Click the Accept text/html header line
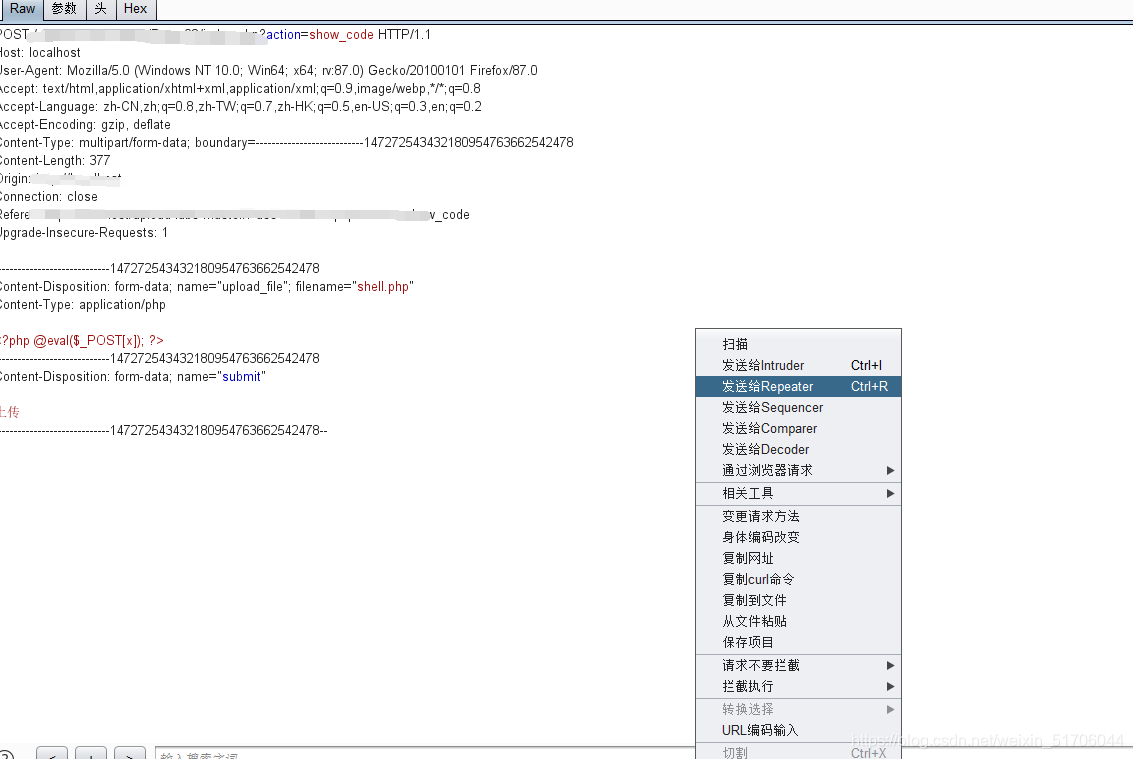 [x=241, y=89]
